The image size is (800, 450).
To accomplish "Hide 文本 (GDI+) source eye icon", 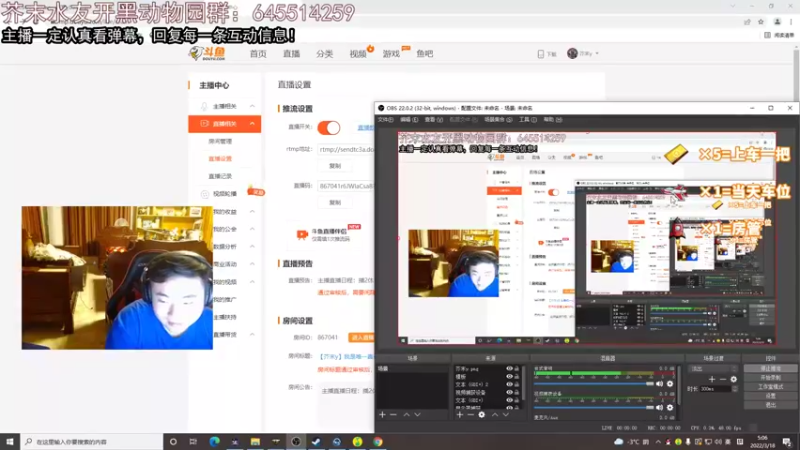I will point(509,400).
